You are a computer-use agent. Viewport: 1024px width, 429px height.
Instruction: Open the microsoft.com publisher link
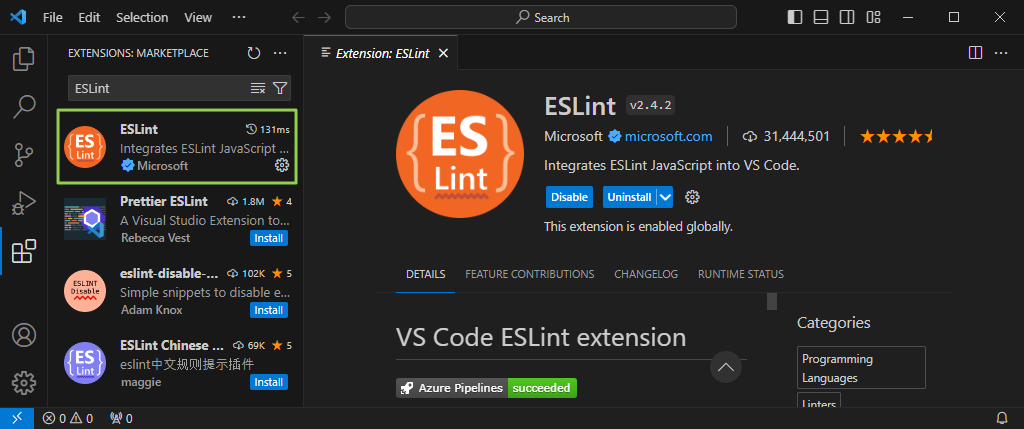click(x=669, y=136)
